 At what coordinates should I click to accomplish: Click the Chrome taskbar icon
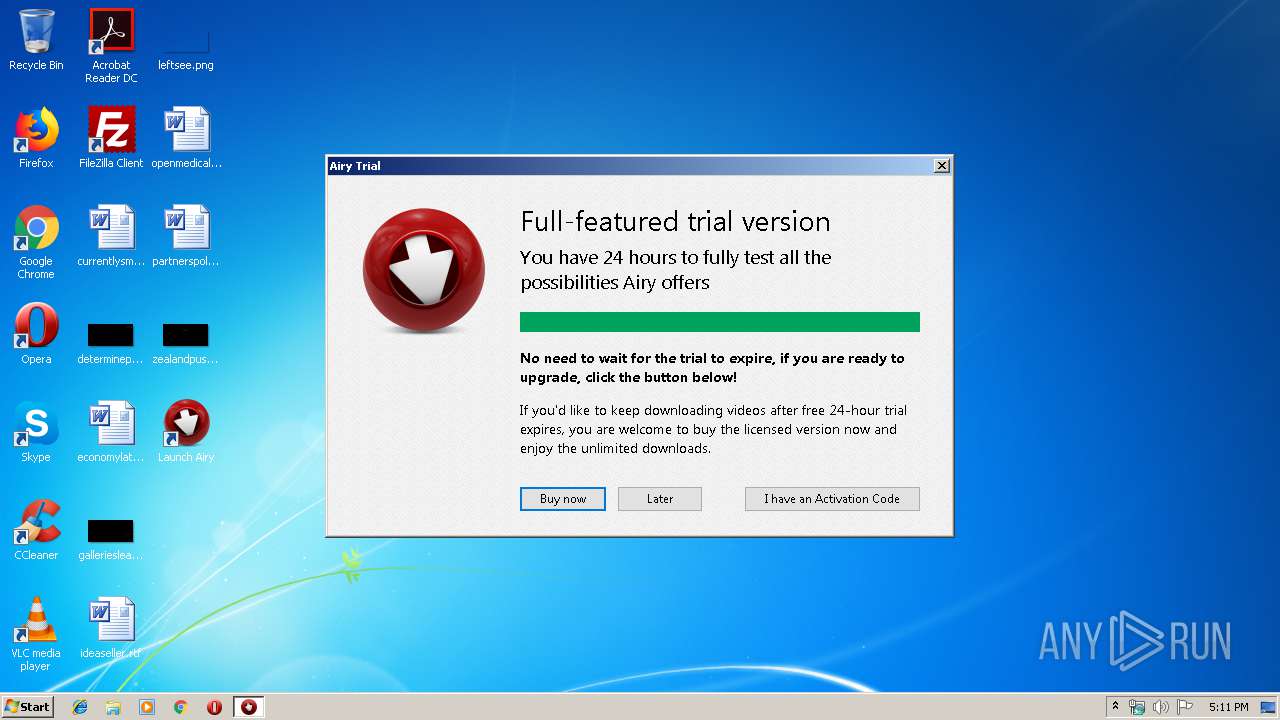(x=180, y=707)
